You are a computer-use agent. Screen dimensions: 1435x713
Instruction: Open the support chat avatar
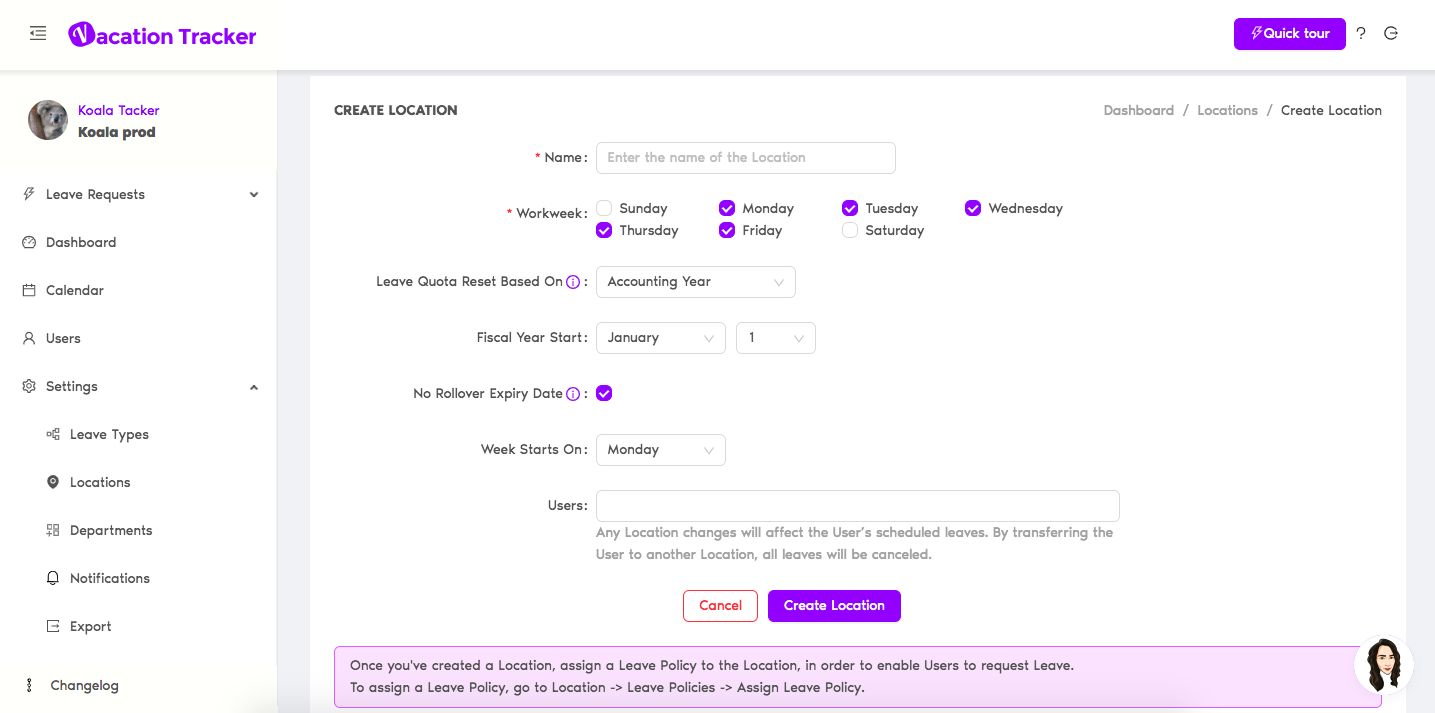[x=1384, y=666]
